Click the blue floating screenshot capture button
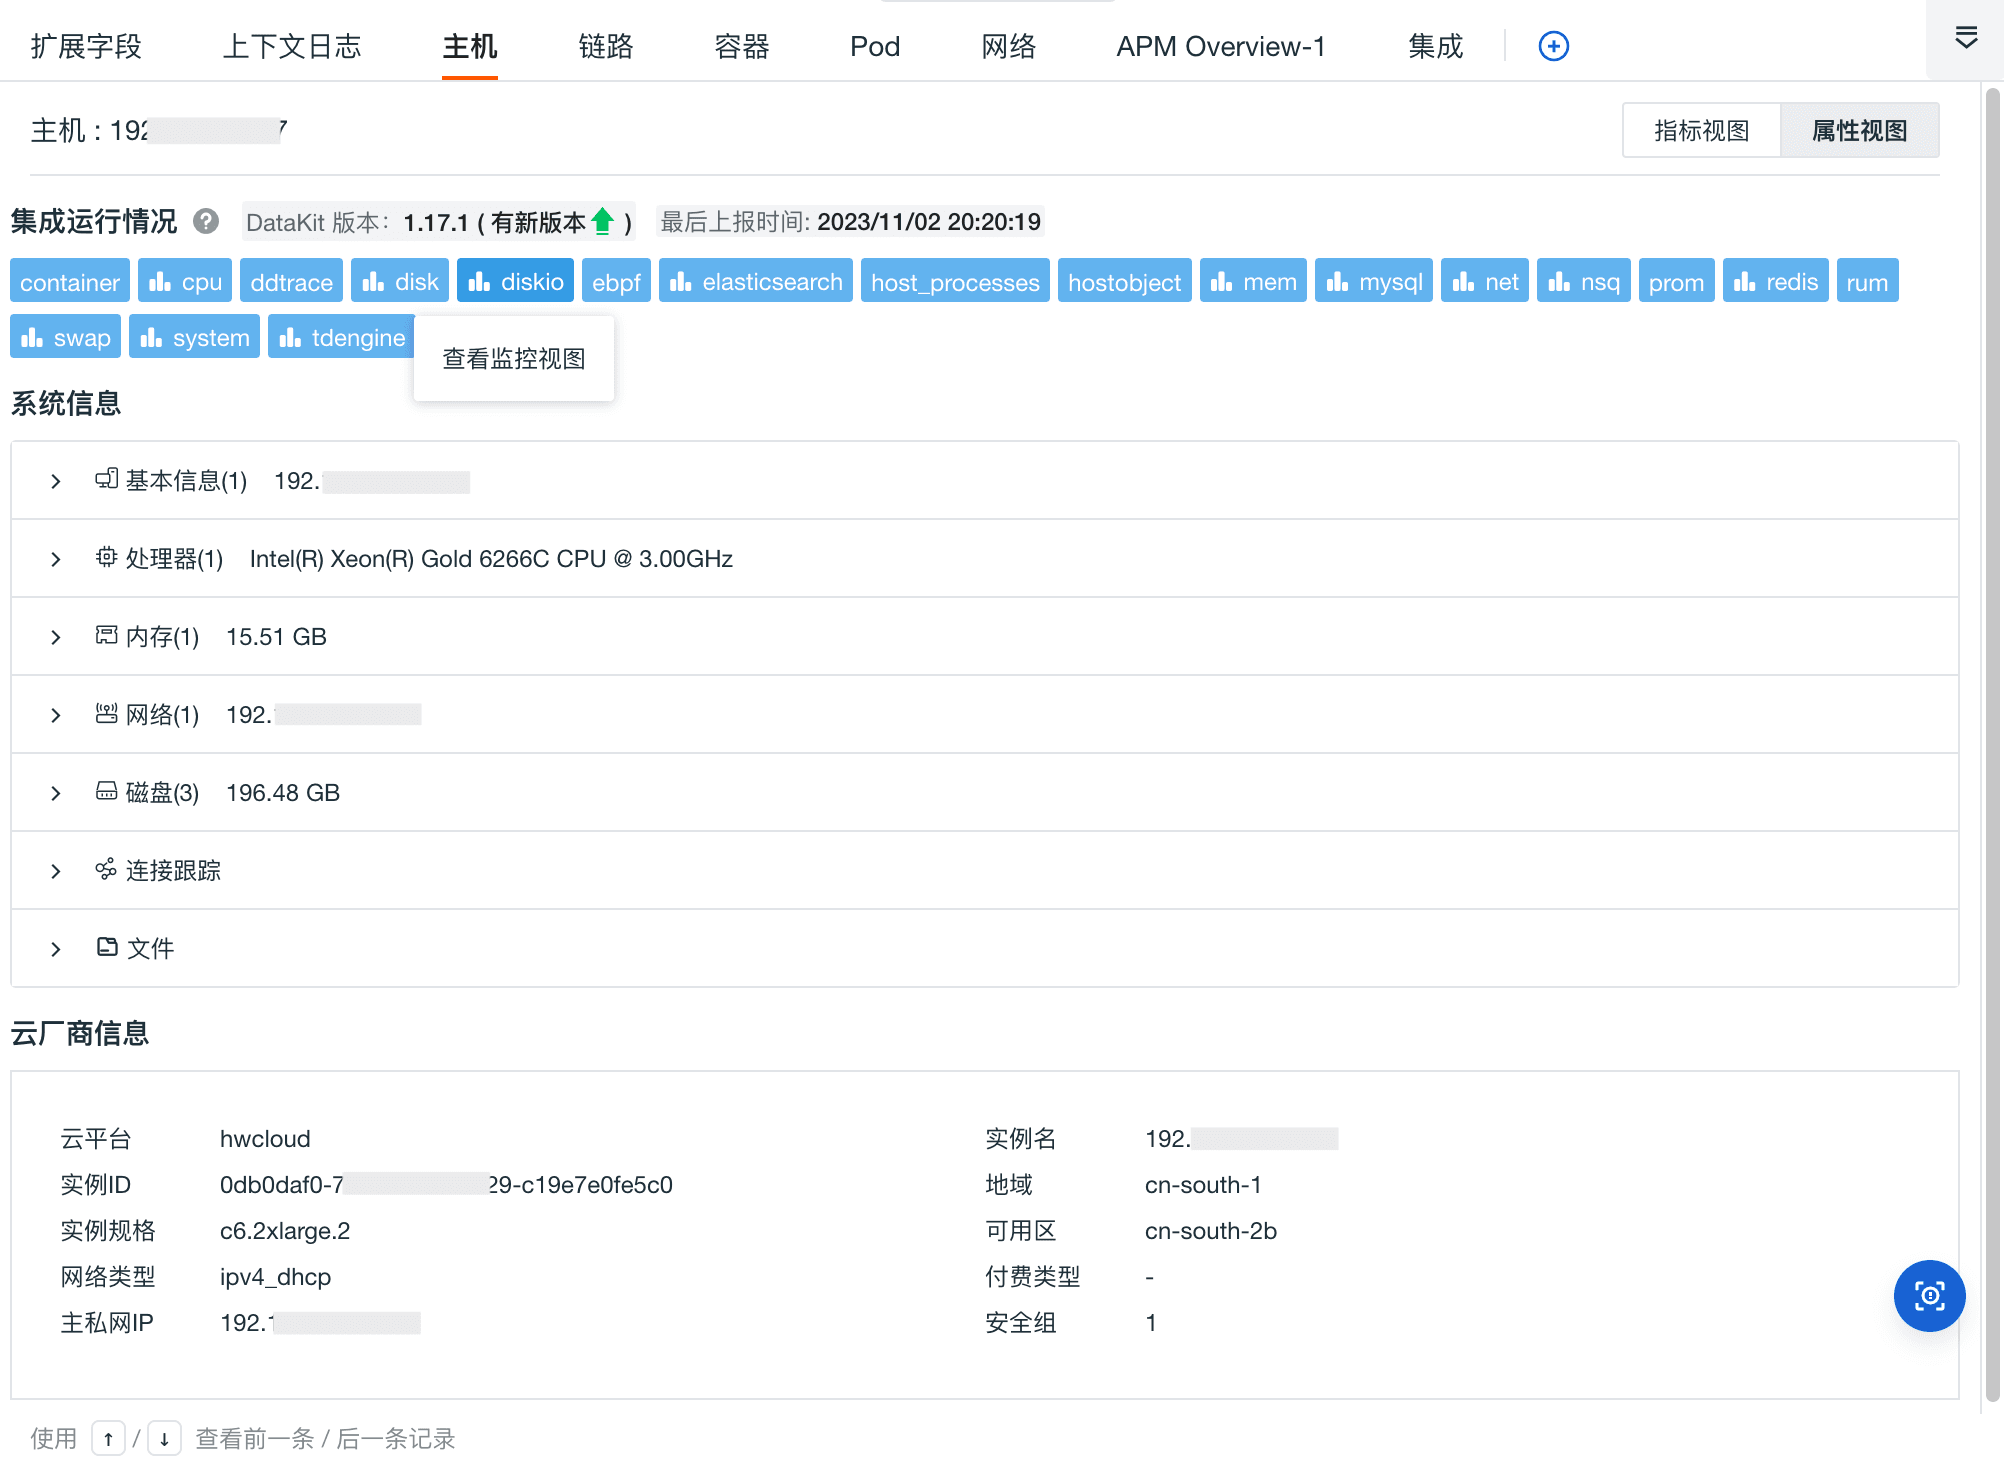Screen dimensions: 2004x1460 click(x=1929, y=1296)
